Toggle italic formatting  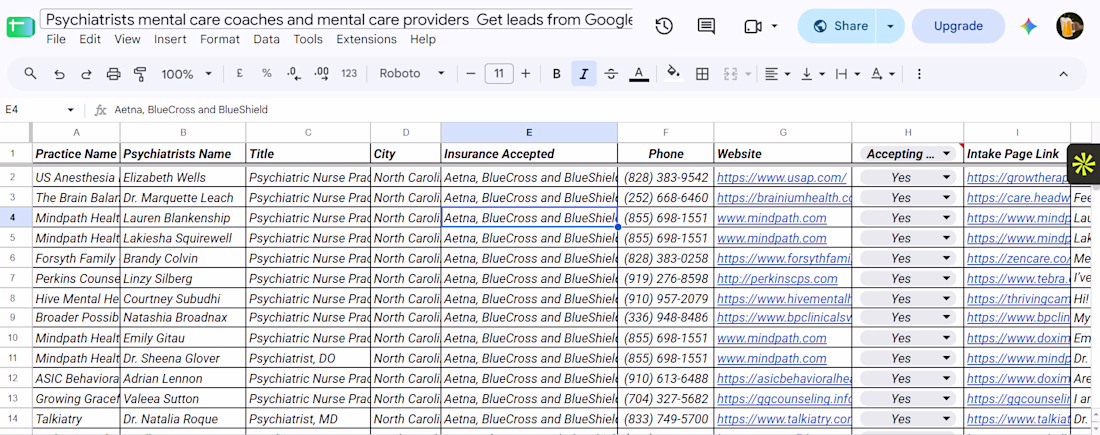click(584, 74)
